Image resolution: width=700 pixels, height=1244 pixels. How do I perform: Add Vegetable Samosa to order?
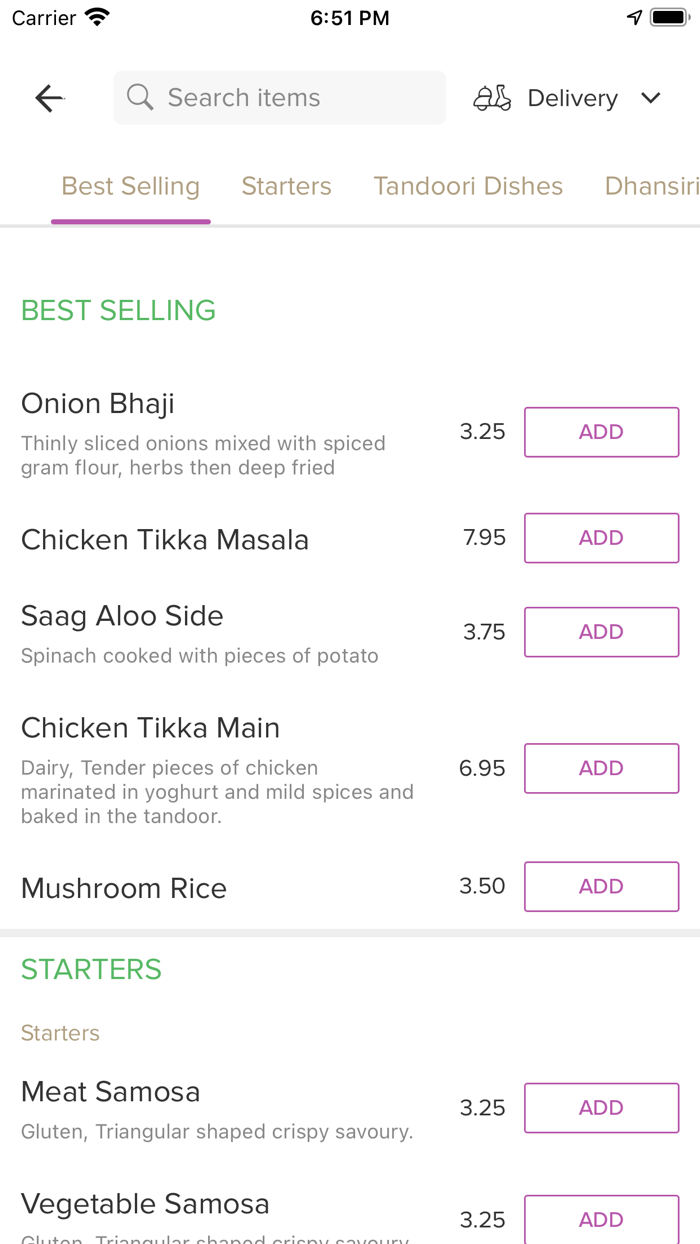tap(601, 1219)
